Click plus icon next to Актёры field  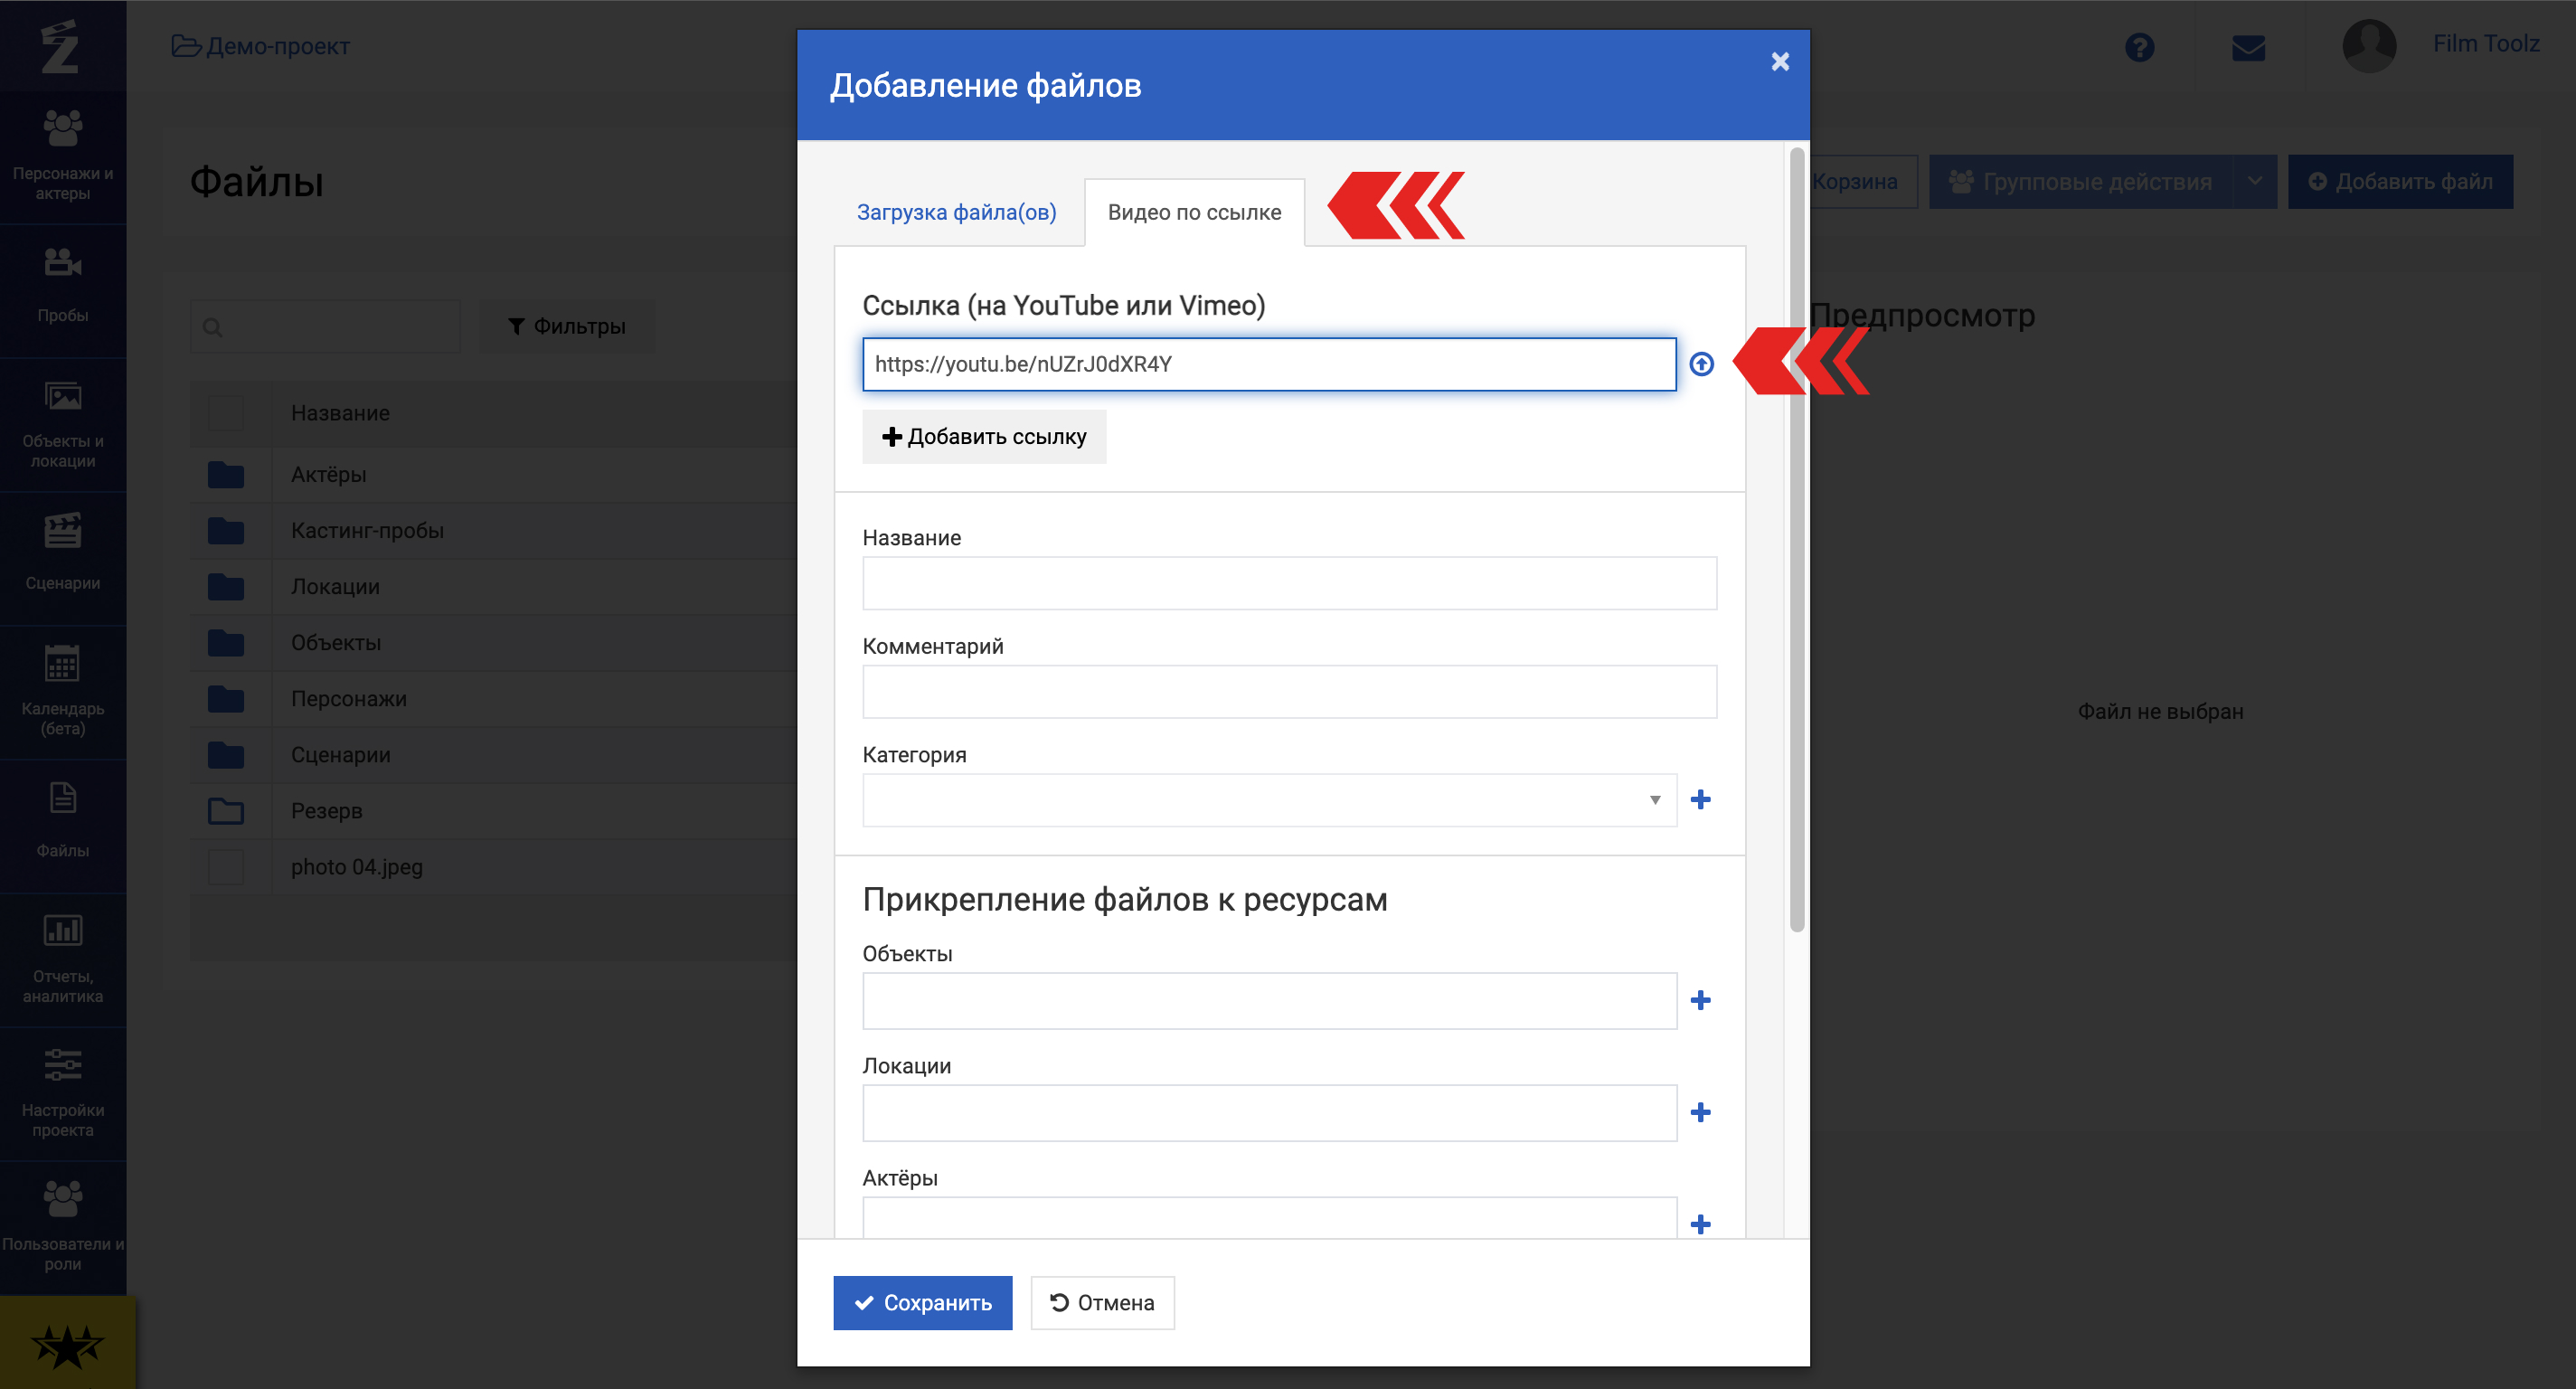click(x=1700, y=1224)
